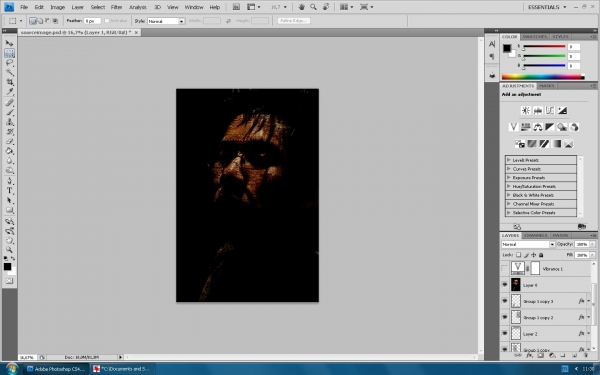Toggle lock image pixels
This screenshot has width=600, height=375.
526,255
